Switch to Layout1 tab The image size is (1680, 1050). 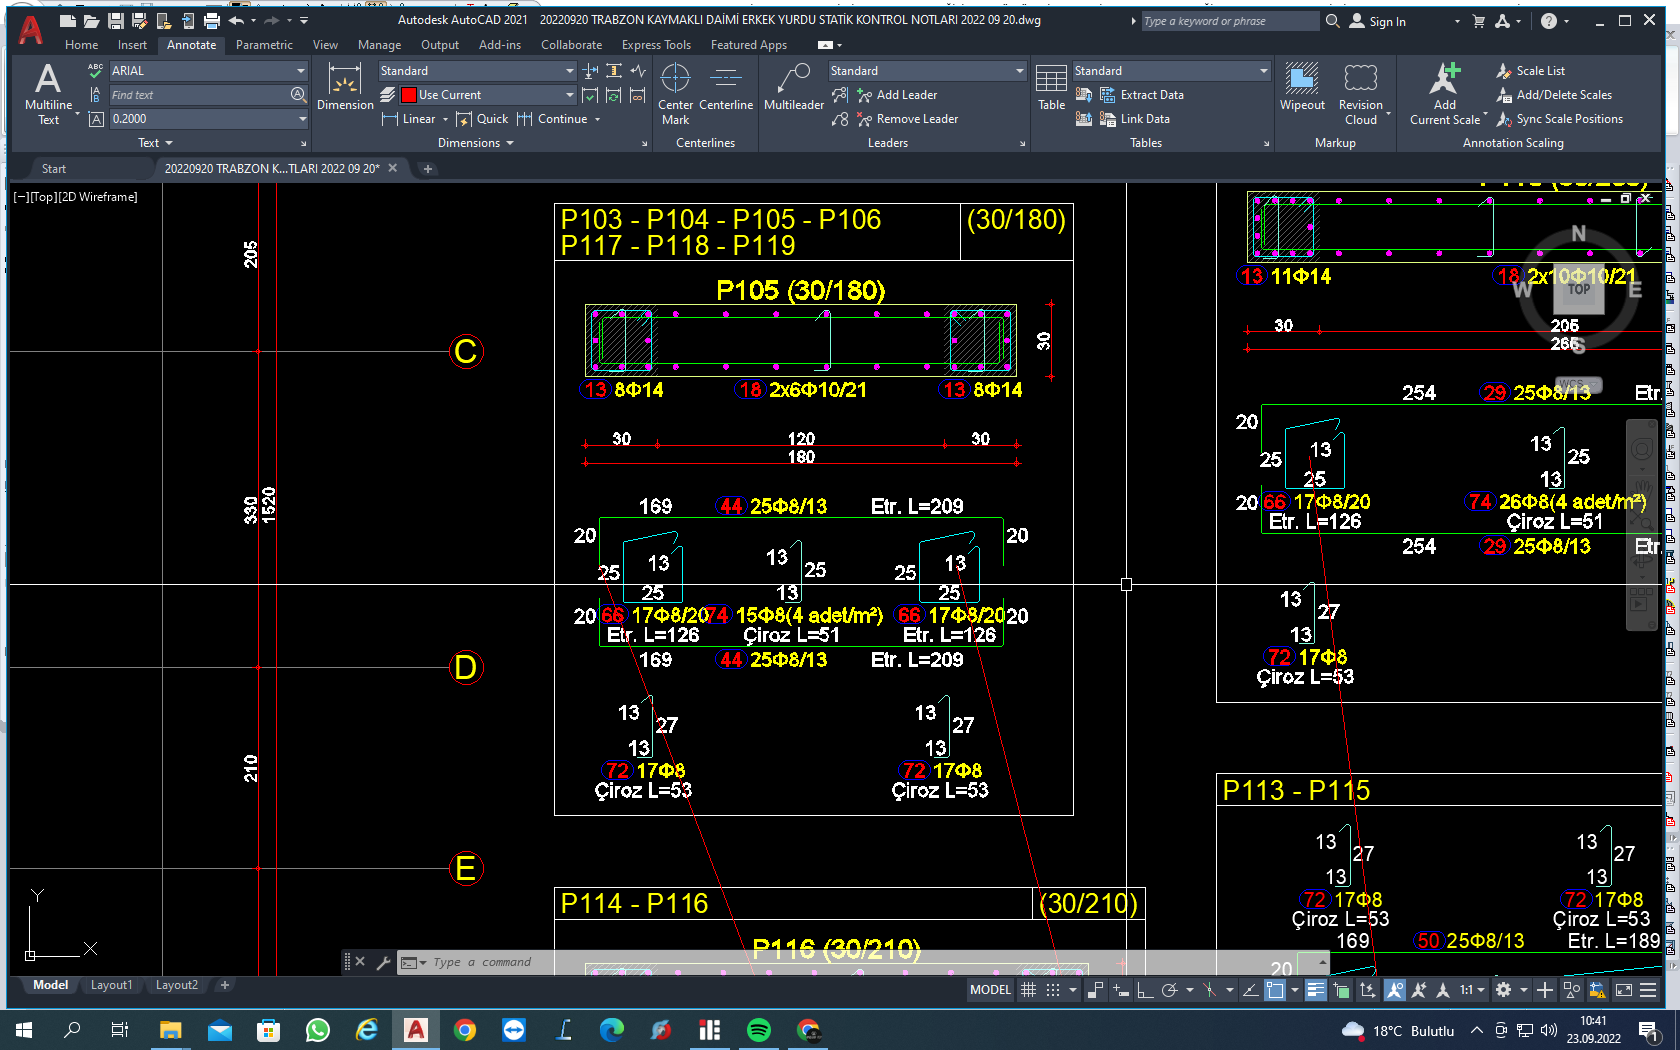(111, 985)
